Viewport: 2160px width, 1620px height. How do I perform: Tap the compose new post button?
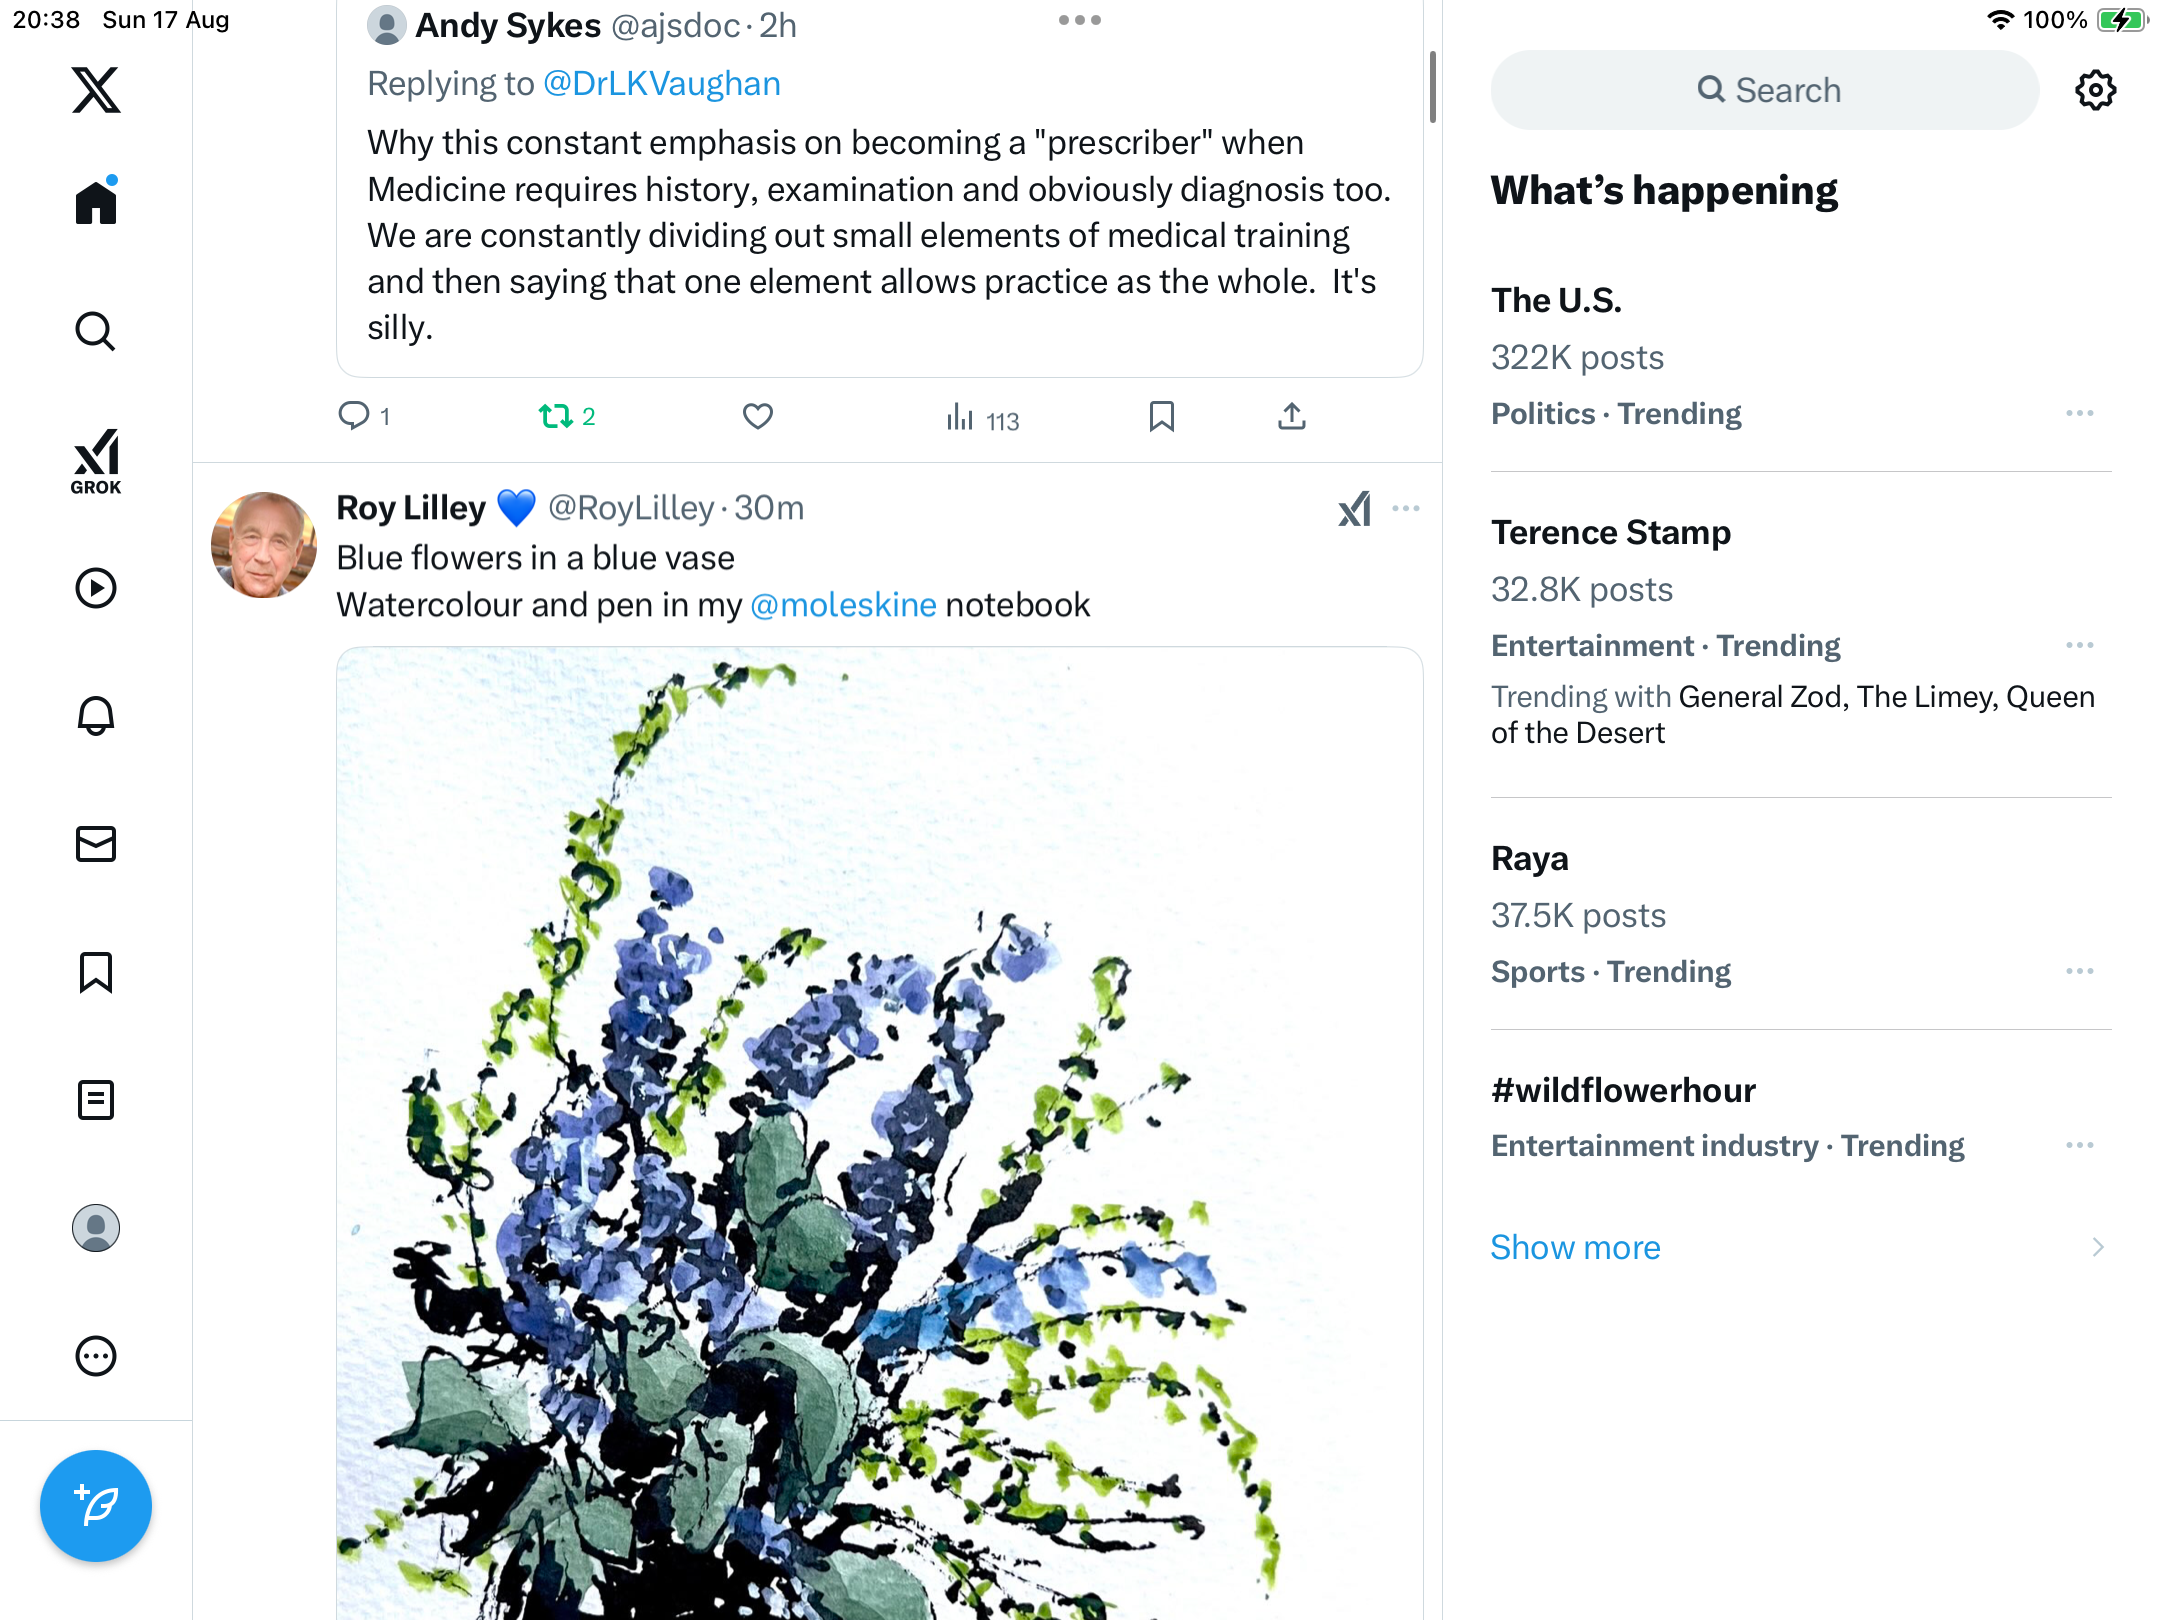(96, 1505)
